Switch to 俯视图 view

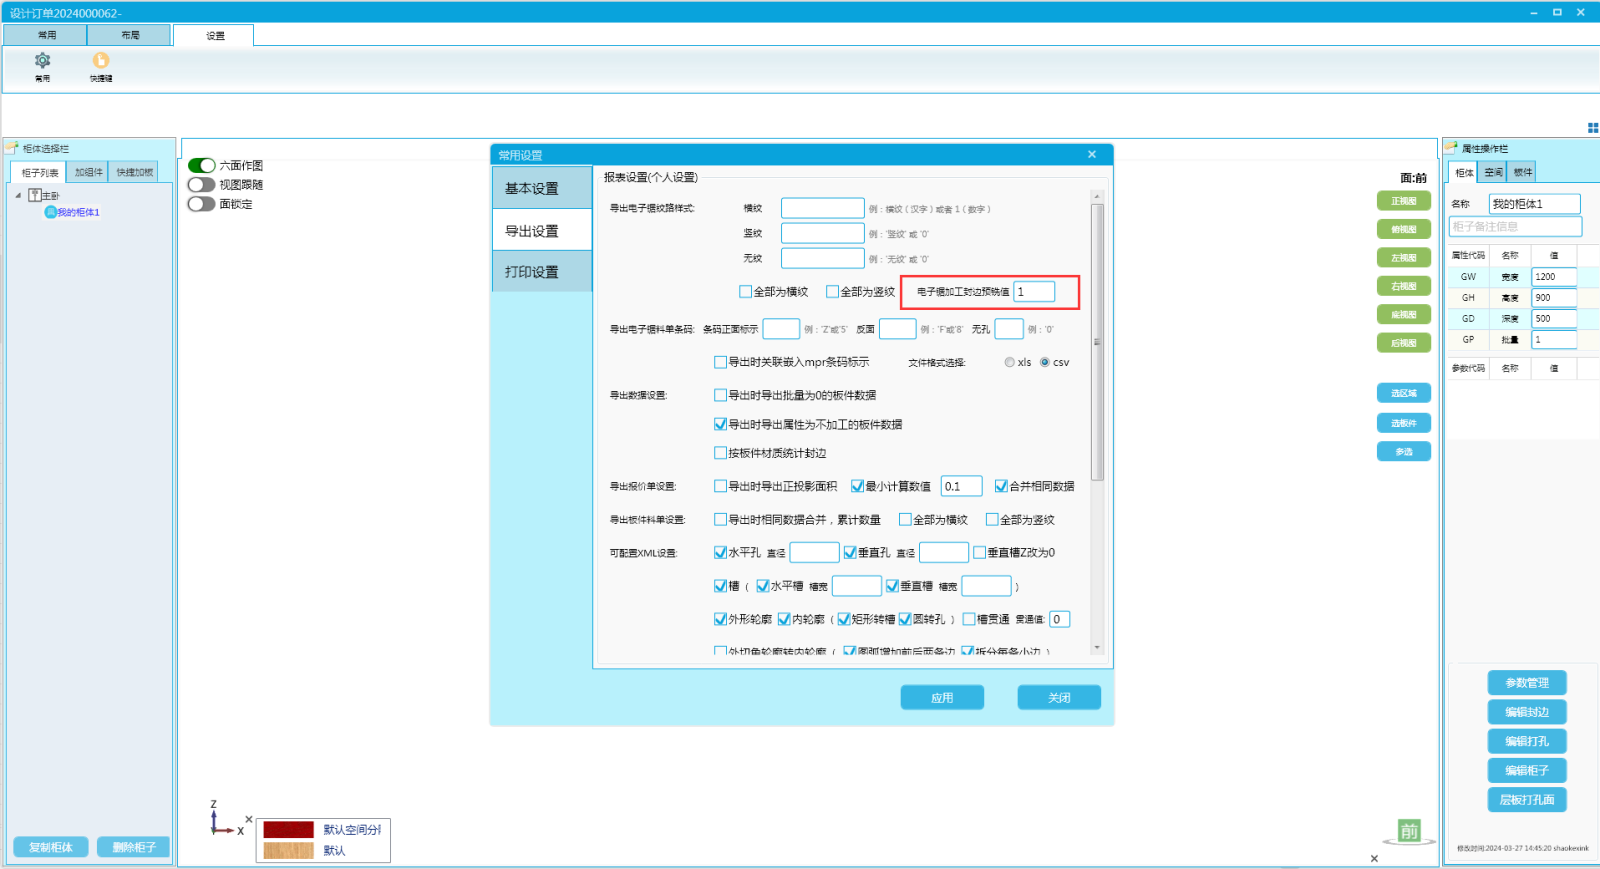point(1404,229)
